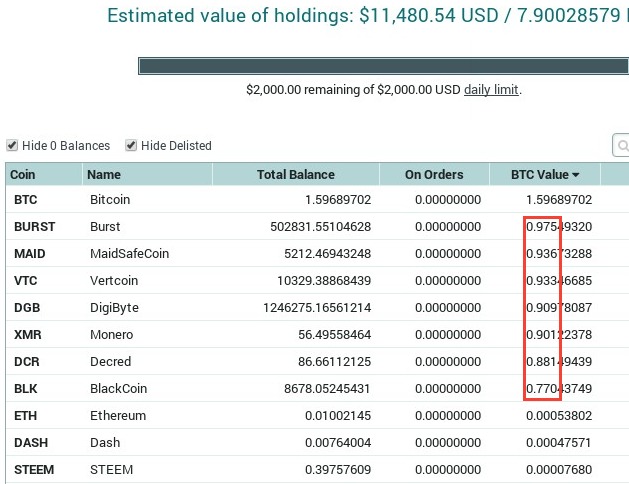Click On Orders value in the BTC row
The width and height of the screenshot is (629, 484).
click(448, 200)
